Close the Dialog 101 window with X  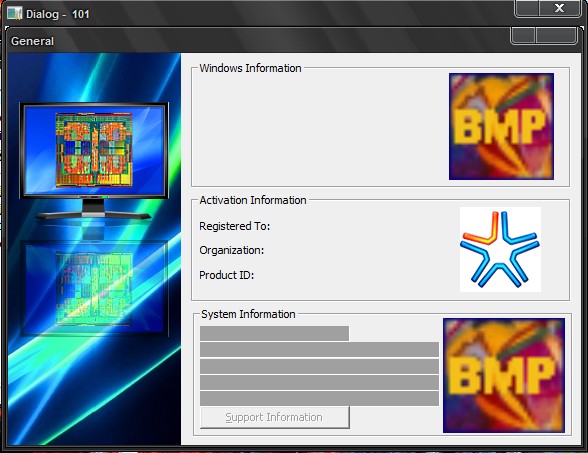(560, 8)
